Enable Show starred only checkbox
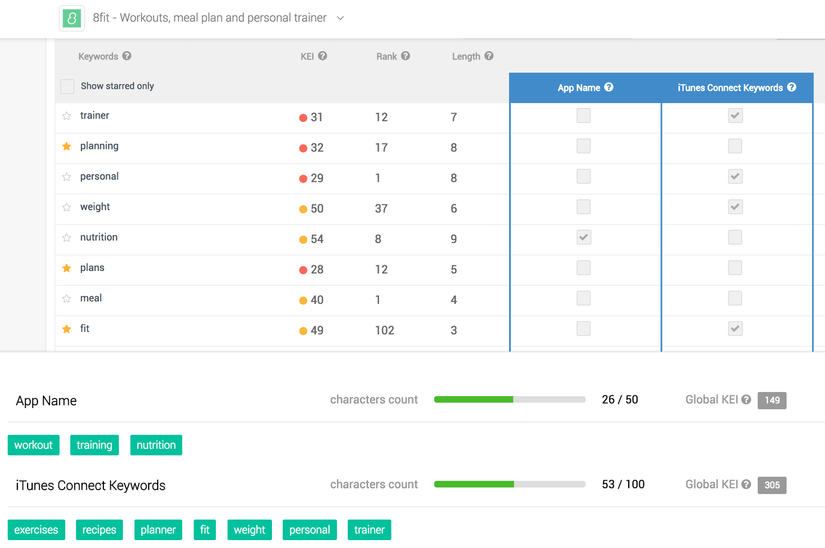825x548 pixels. click(67, 87)
